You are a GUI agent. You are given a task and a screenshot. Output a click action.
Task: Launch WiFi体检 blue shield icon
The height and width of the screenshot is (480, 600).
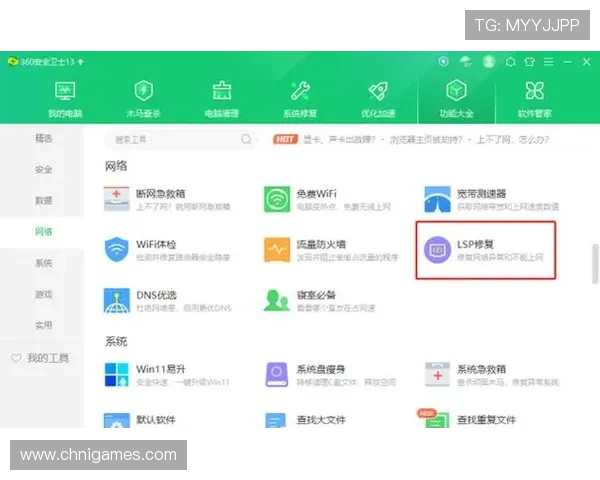[117, 250]
